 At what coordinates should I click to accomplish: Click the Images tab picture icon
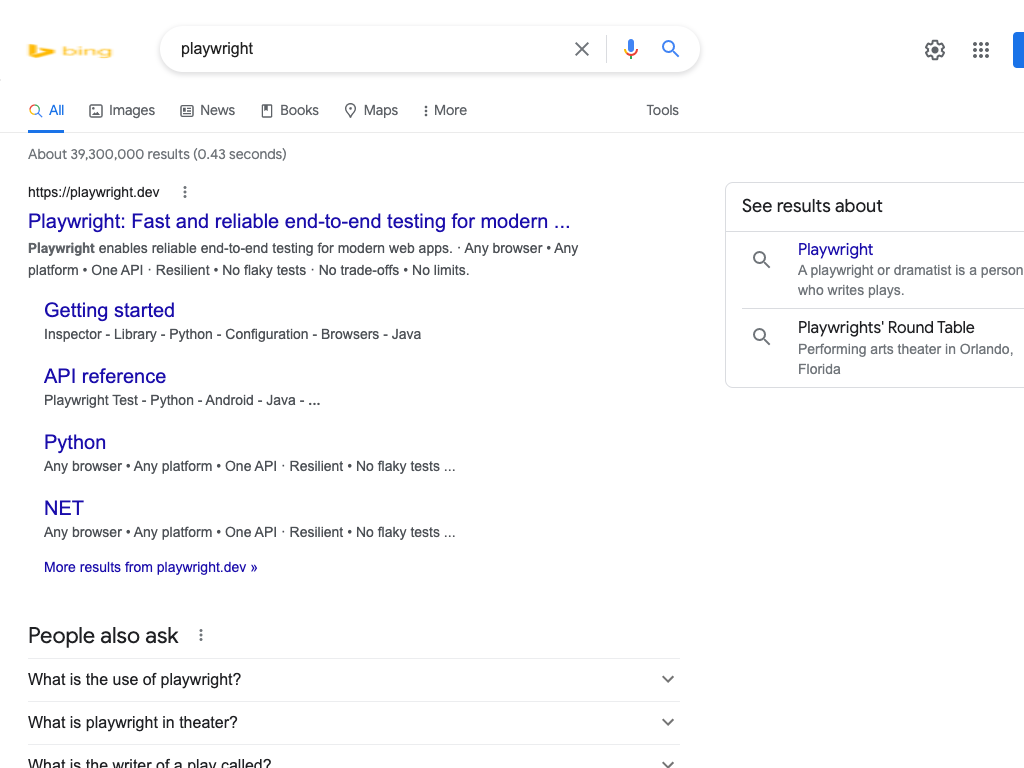[96, 111]
